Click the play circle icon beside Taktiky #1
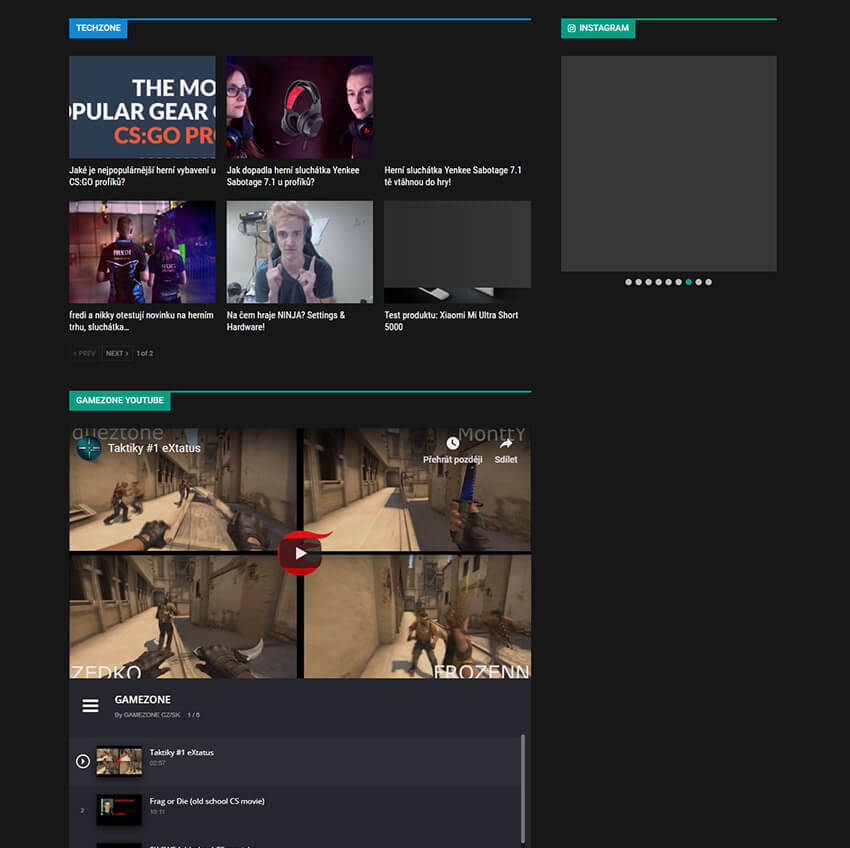The width and height of the screenshot is (850, 848). (82, 761)
